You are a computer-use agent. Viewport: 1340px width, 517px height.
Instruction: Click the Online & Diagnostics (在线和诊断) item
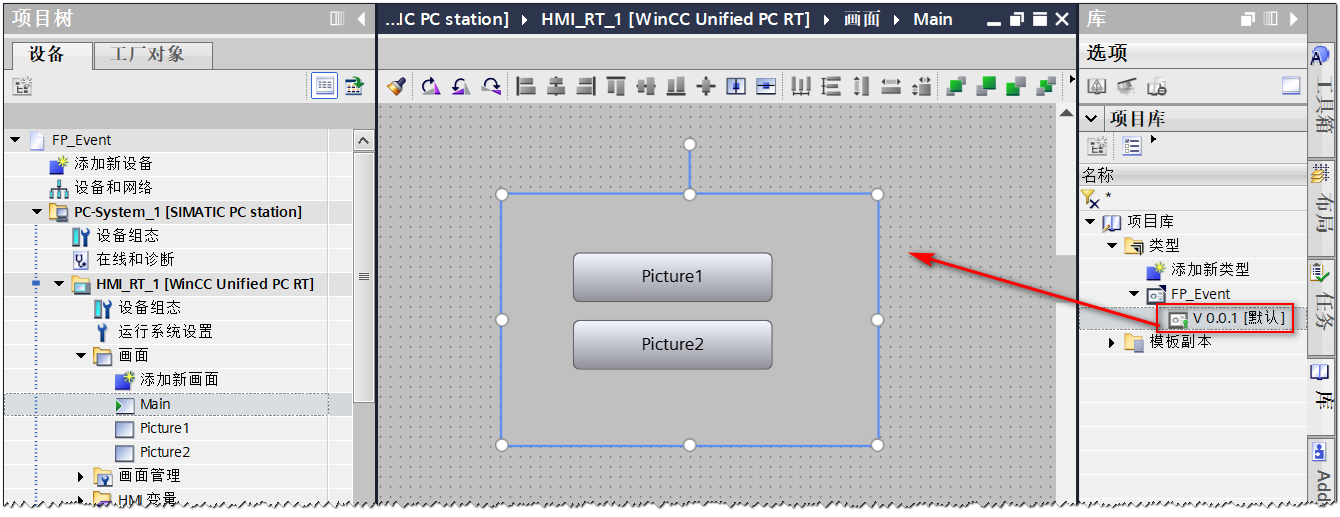pyautogui.click(x=135, y=260)
